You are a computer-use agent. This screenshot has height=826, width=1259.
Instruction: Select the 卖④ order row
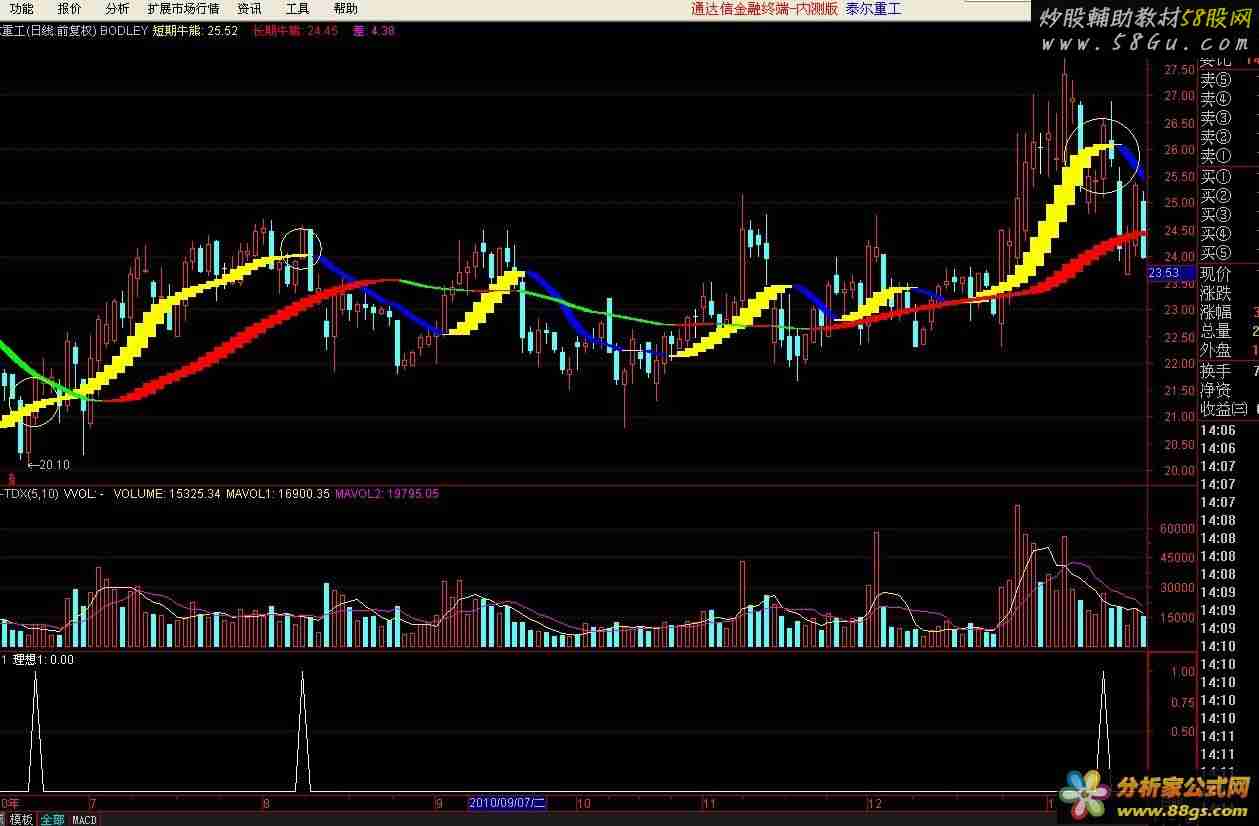1218,100
